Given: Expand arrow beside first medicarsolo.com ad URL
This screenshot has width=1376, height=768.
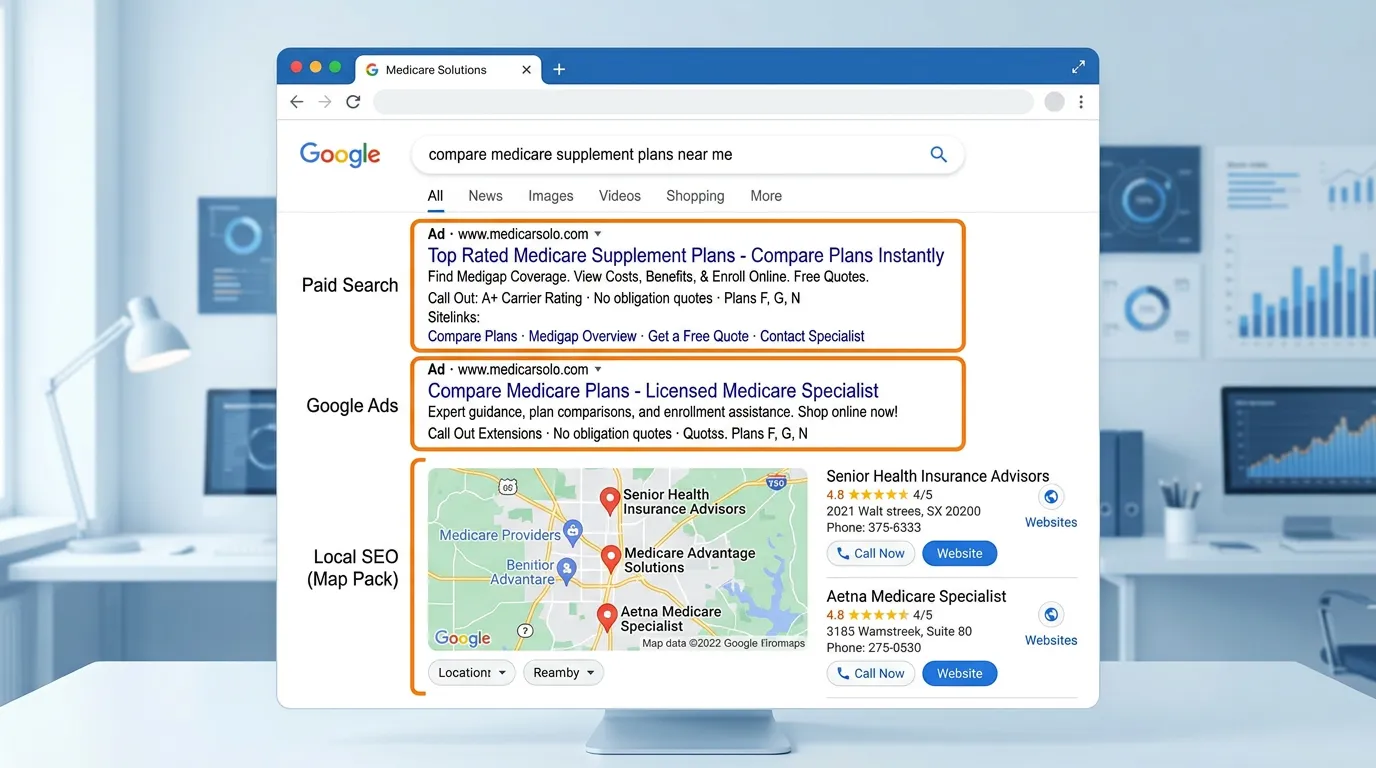Looking at the screenshot, I should pos(598,234).
